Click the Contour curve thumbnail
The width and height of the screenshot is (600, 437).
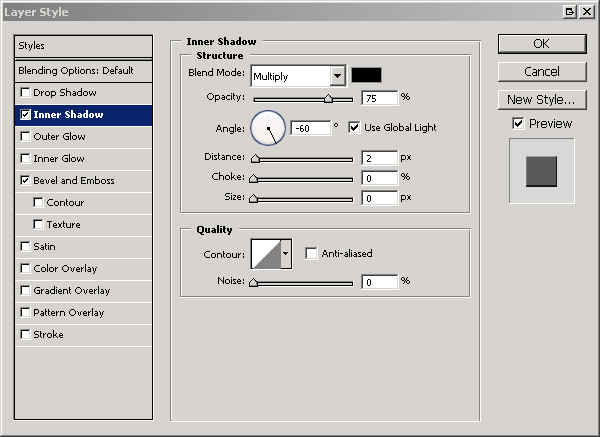coord(265,254)
